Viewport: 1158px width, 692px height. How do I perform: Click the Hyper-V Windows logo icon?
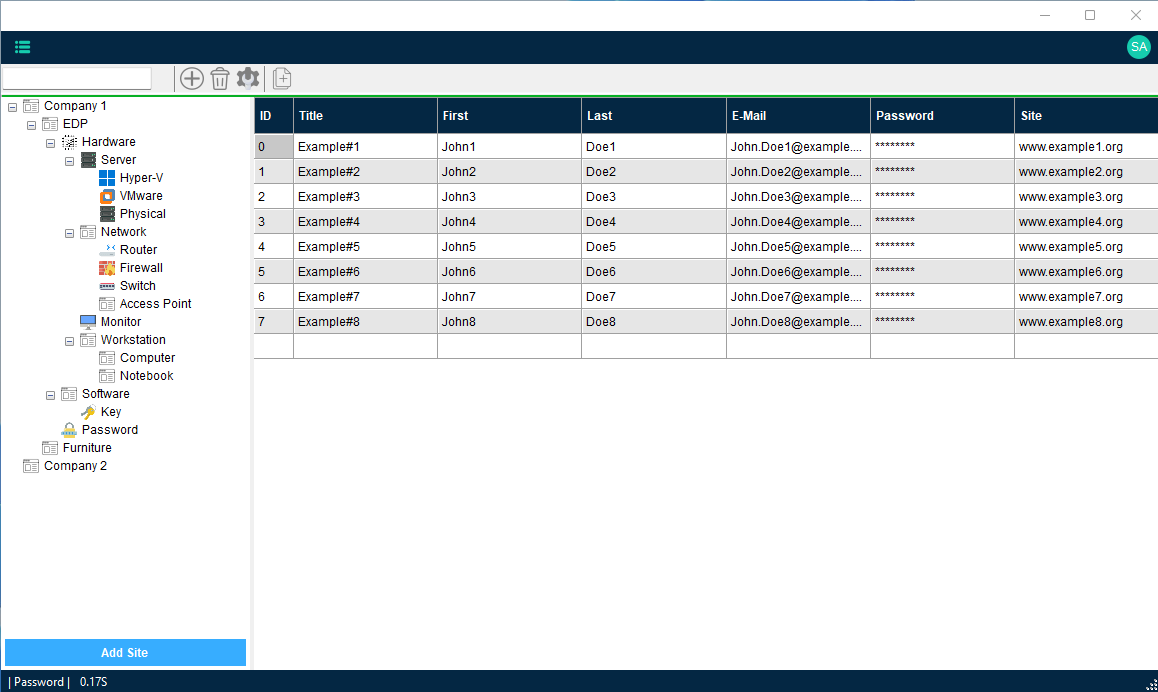pos(107,178)
